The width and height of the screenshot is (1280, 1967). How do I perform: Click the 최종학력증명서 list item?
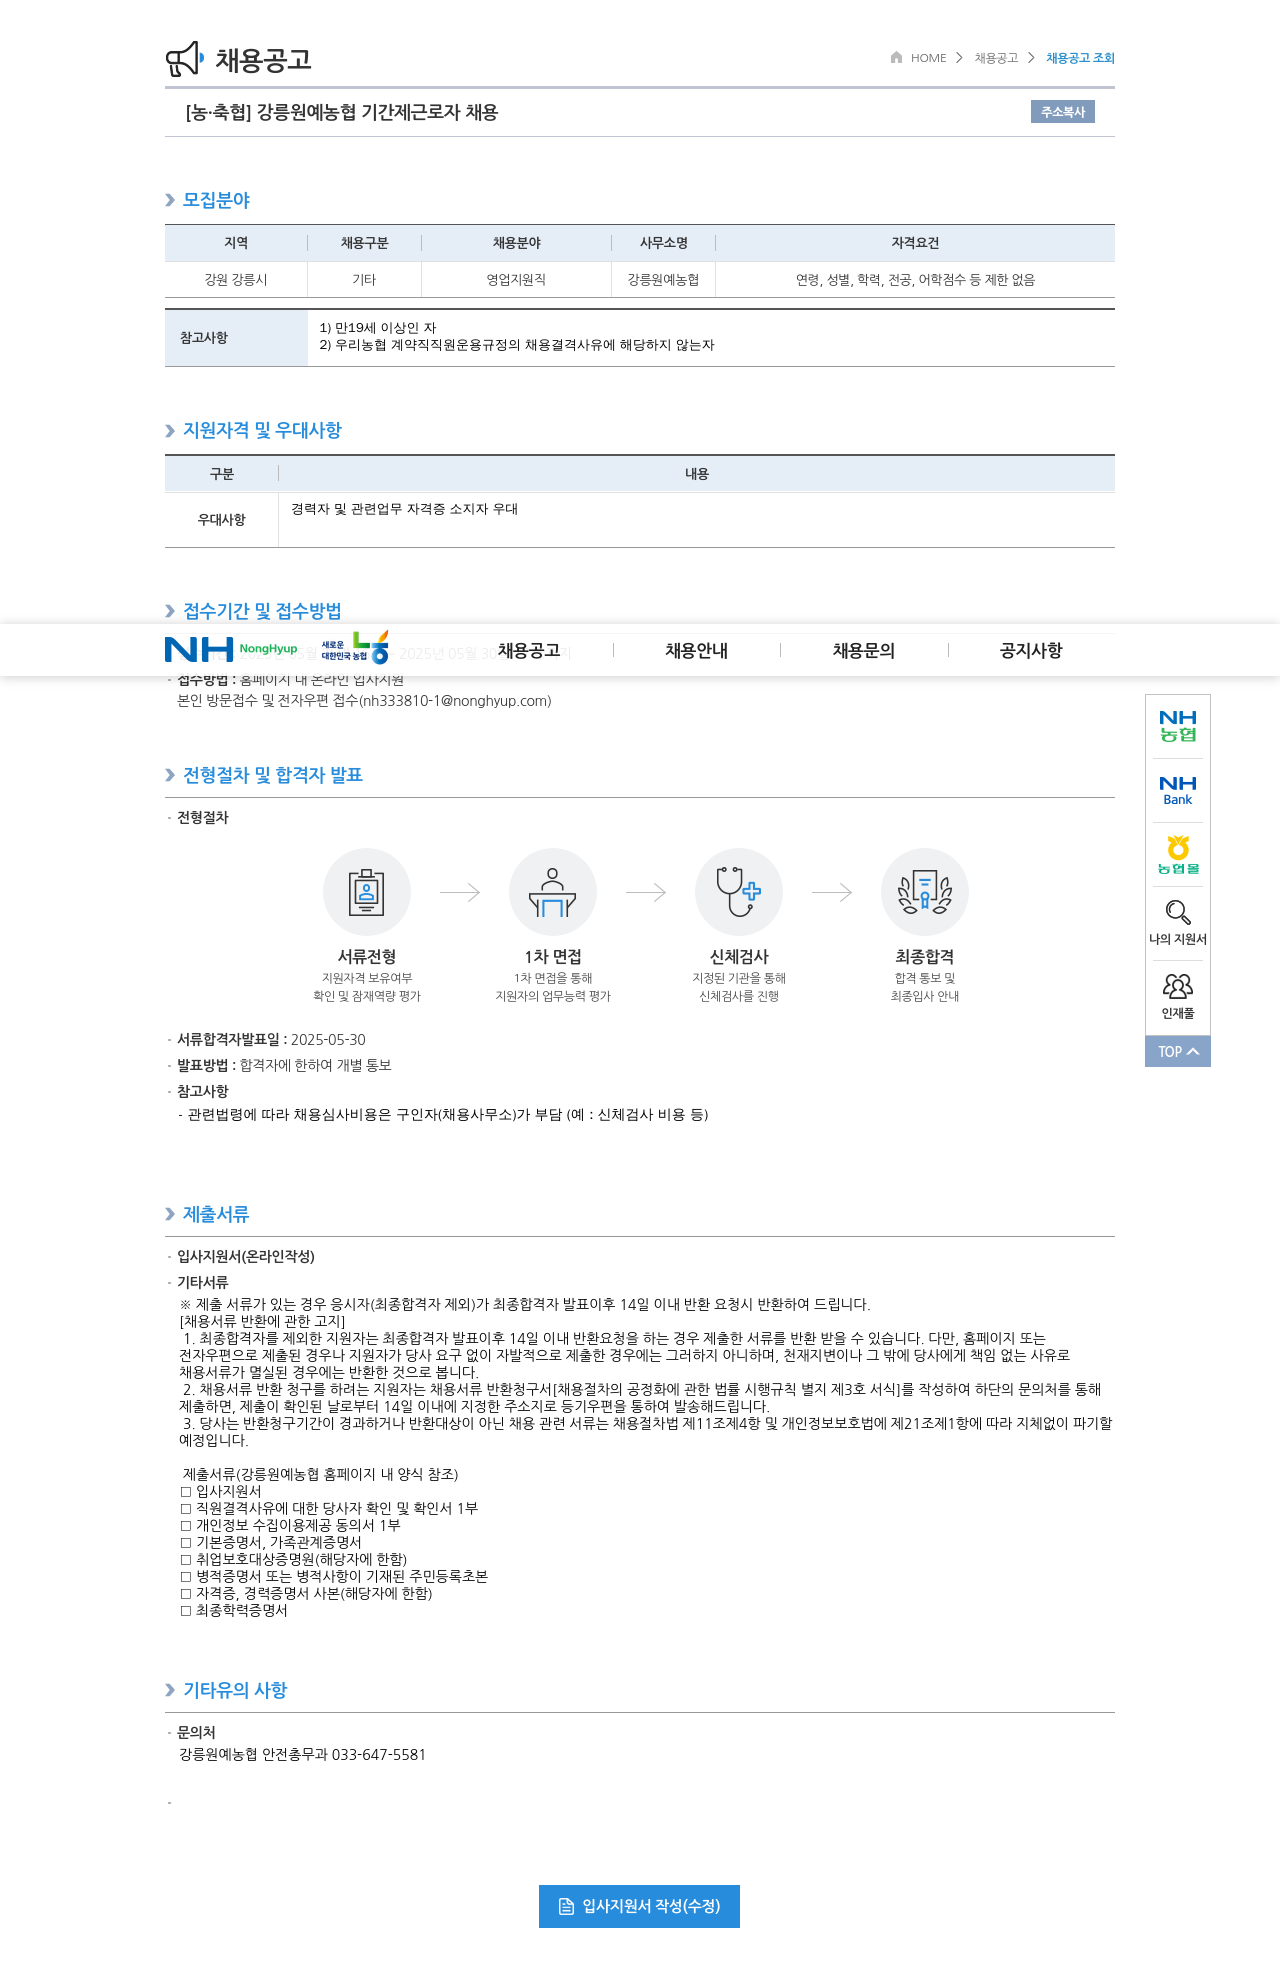(x=234, y=1610)
